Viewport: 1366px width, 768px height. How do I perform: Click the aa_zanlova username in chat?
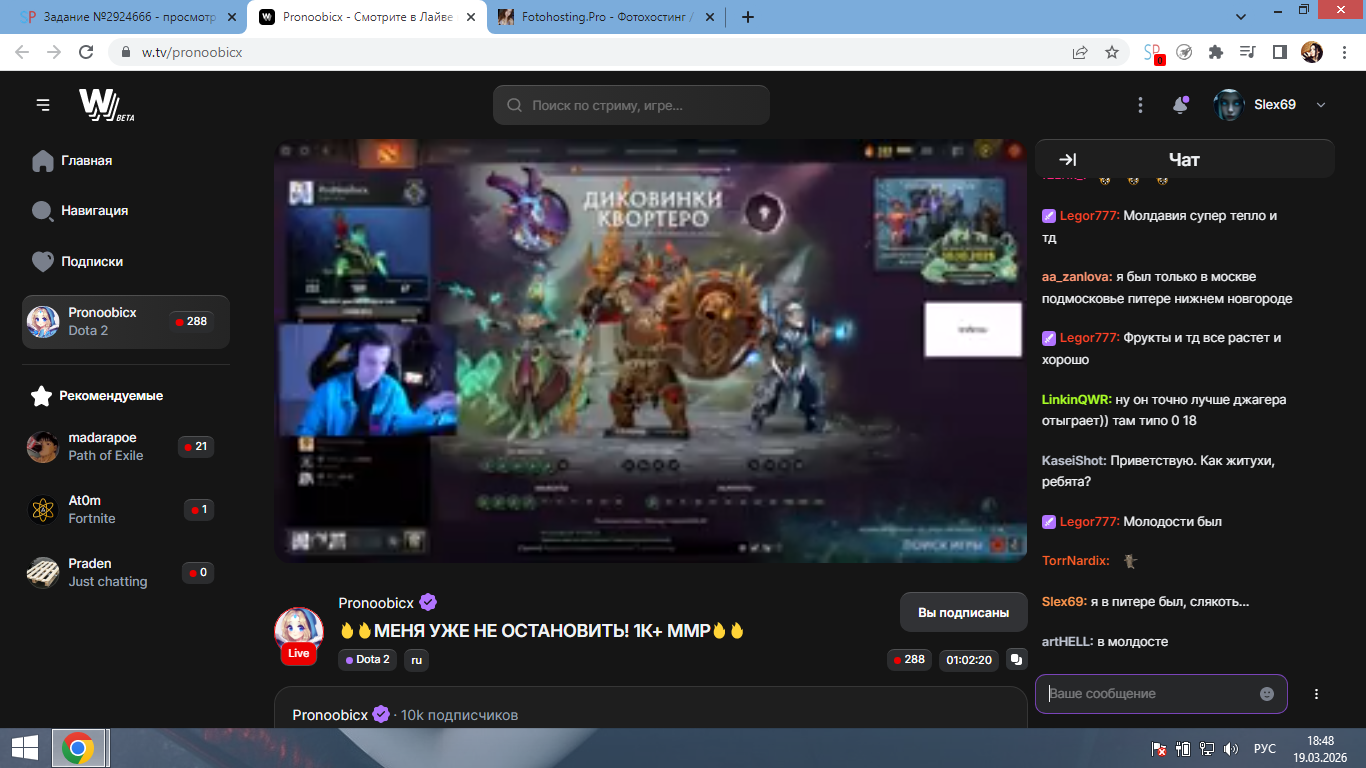(x=1077, y=277)
